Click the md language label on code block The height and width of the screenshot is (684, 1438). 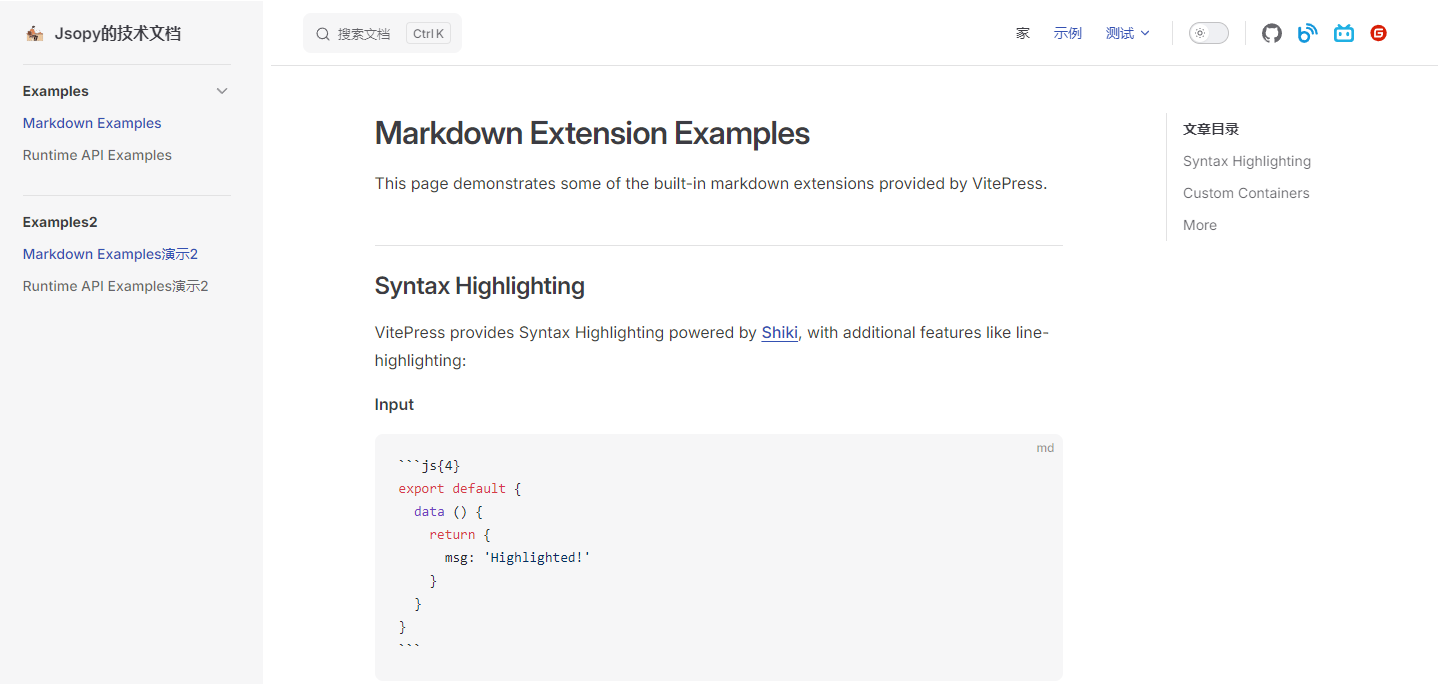coord(1045,448)
